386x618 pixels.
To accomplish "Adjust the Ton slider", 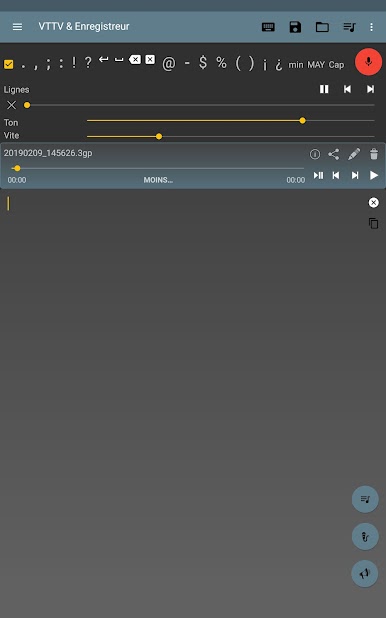I will 230,121.
